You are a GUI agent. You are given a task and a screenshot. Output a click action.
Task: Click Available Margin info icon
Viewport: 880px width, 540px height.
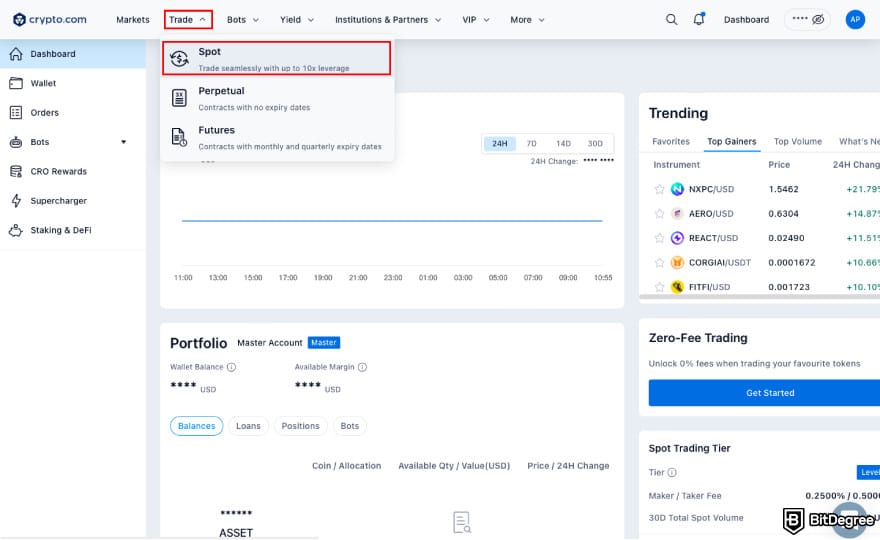363,367
